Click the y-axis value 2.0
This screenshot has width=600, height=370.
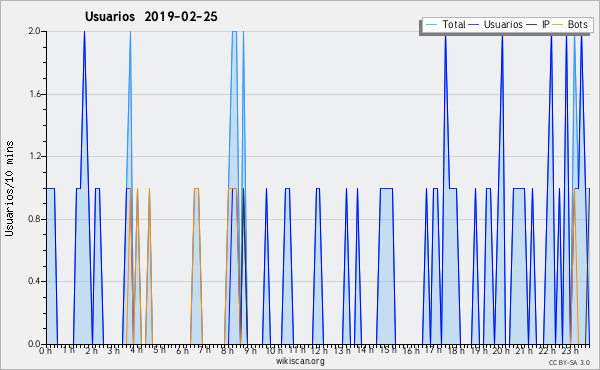click(x=34, y=31)
